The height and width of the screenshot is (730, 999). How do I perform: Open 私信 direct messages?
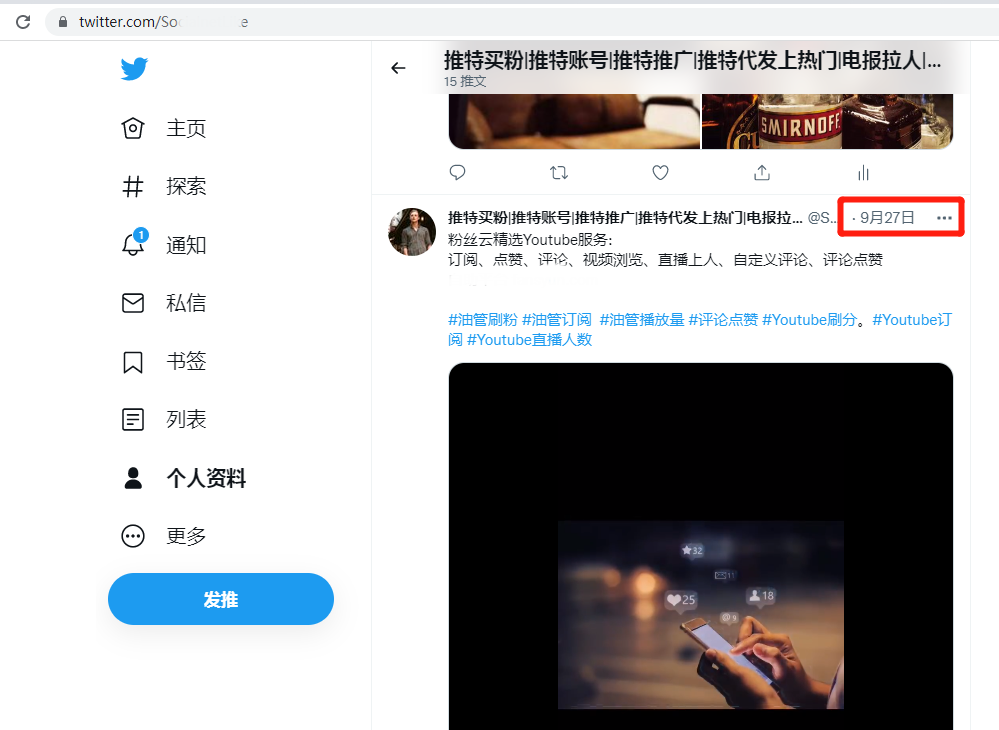coord(164,303)
